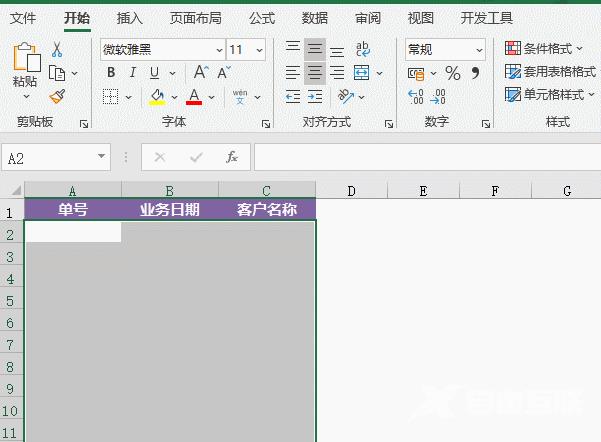
Task: Click the 套用表格格式 button
Action: click(551, 72)
